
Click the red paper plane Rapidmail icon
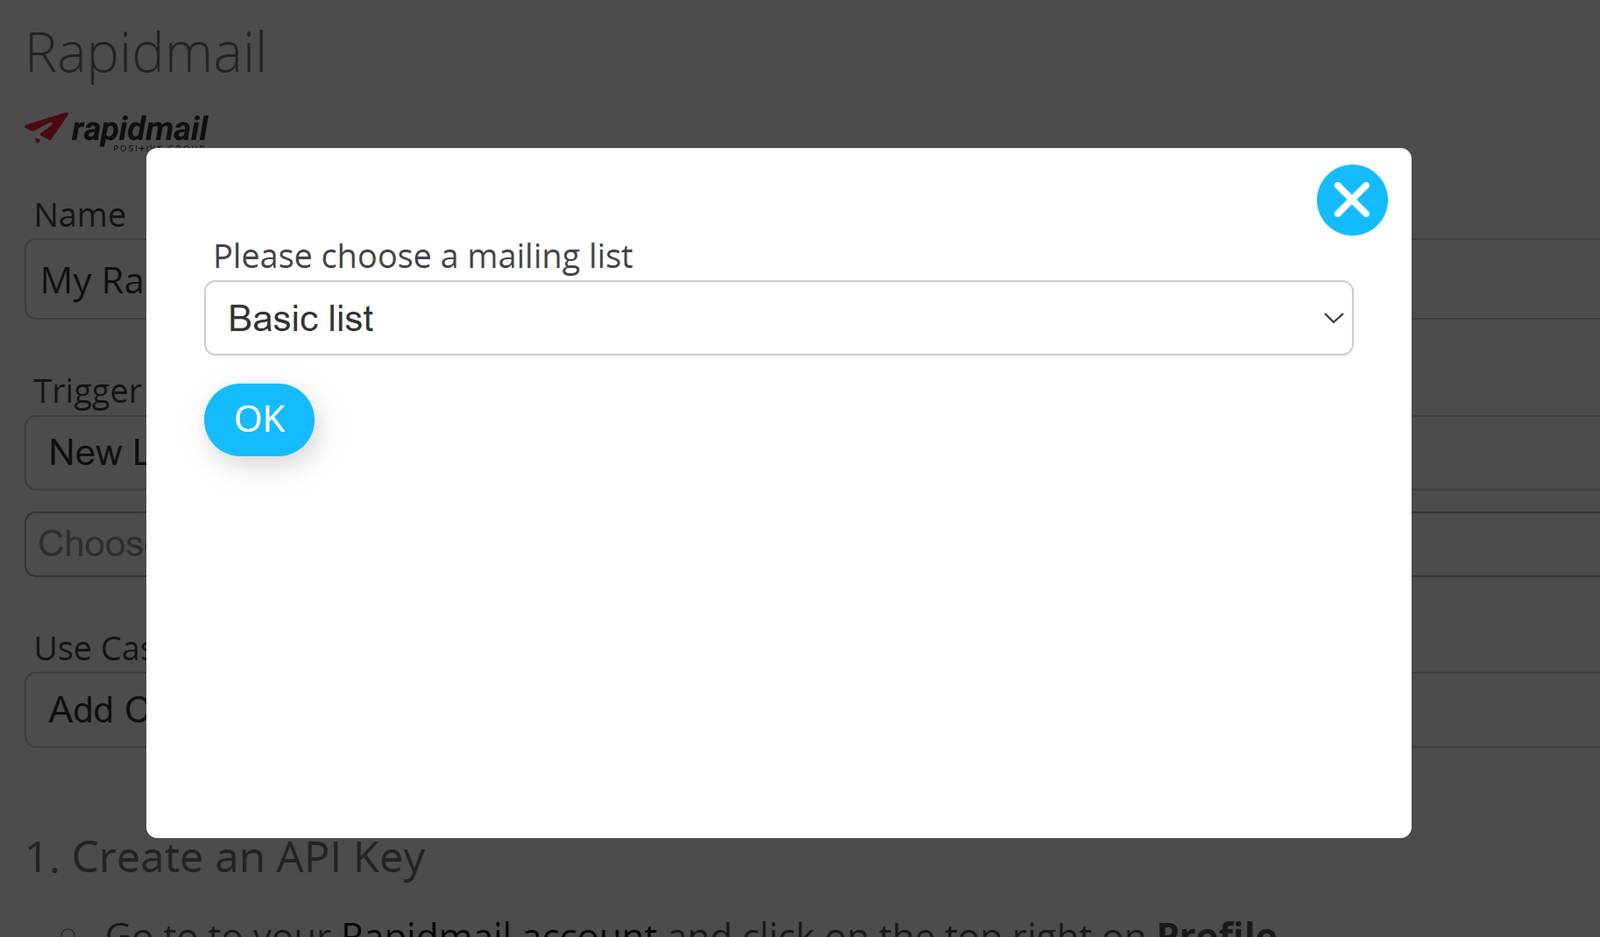[46, 128]
